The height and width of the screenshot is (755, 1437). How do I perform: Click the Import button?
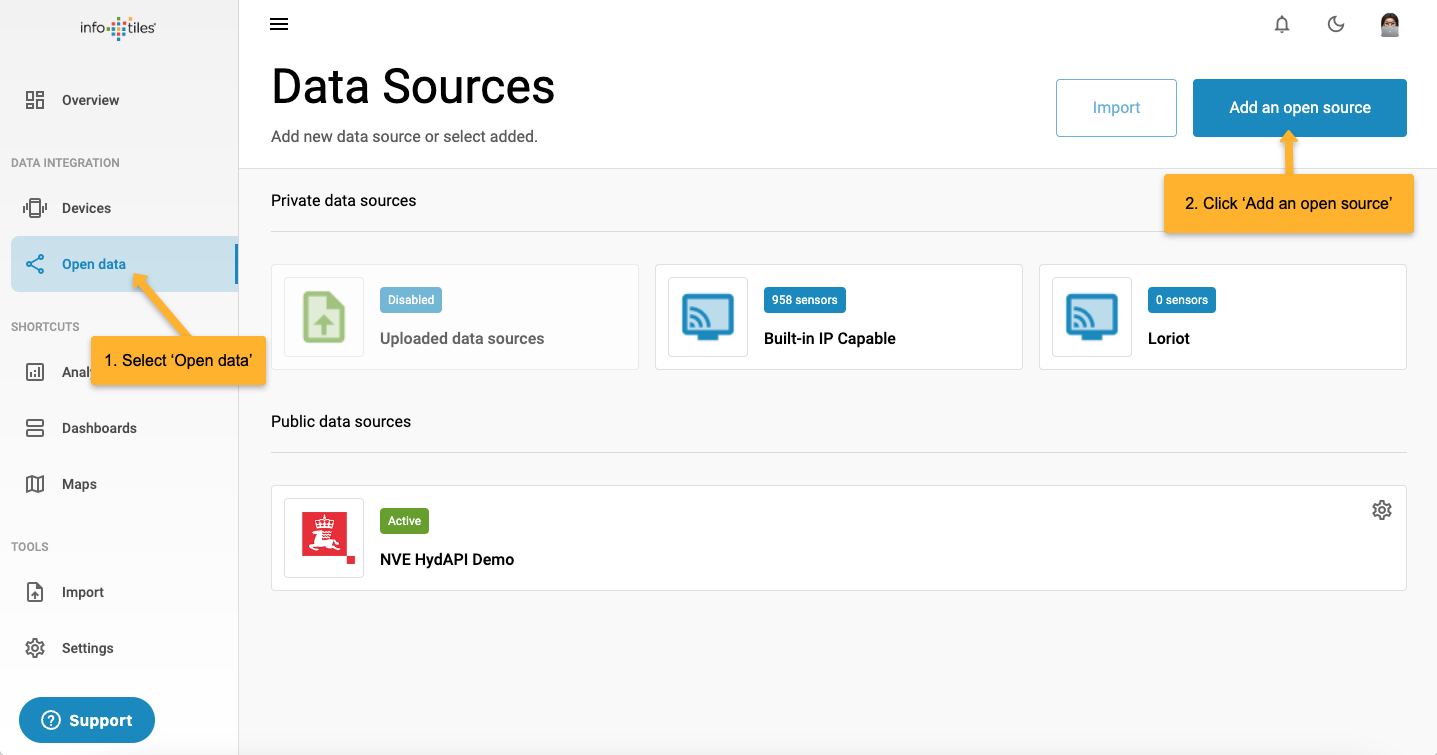pyautogui.click(x=1116, y=108)
